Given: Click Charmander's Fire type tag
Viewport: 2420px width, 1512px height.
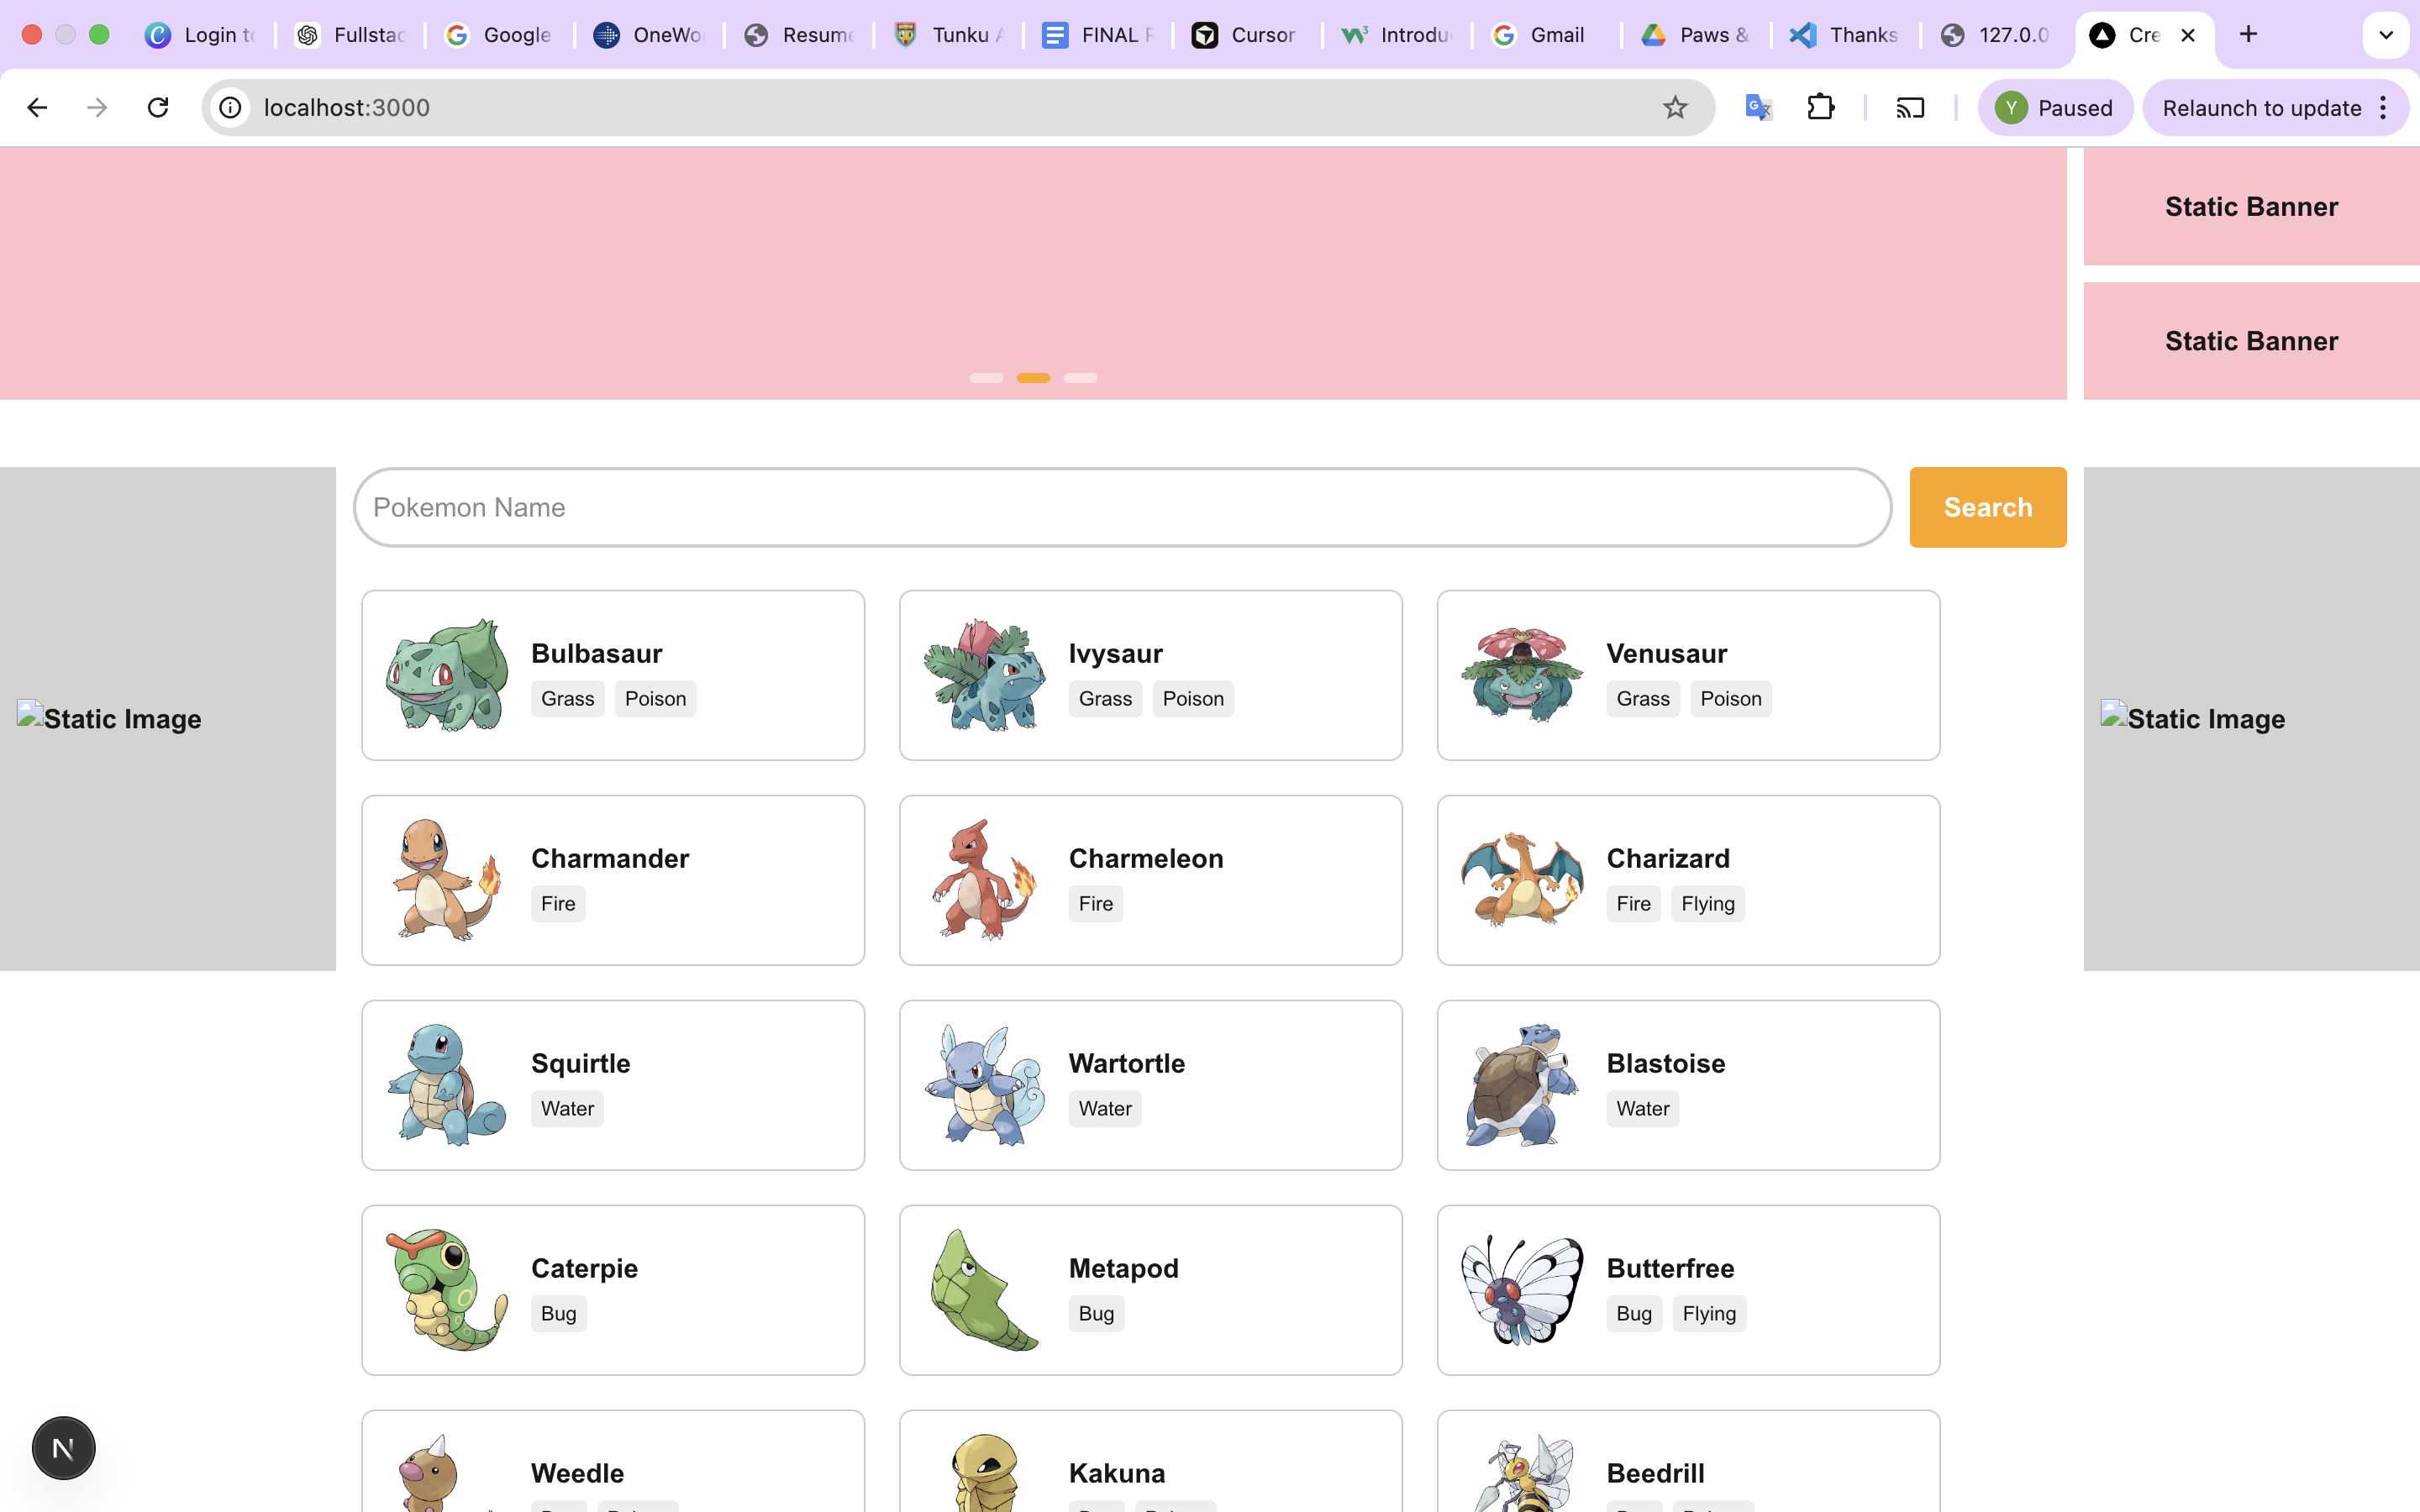Looking at the screenshot, I should click(x=558, y=904).
